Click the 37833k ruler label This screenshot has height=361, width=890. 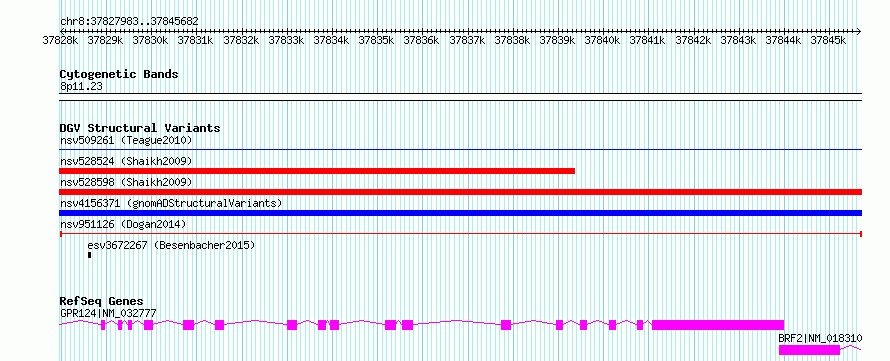coord(287,40)
